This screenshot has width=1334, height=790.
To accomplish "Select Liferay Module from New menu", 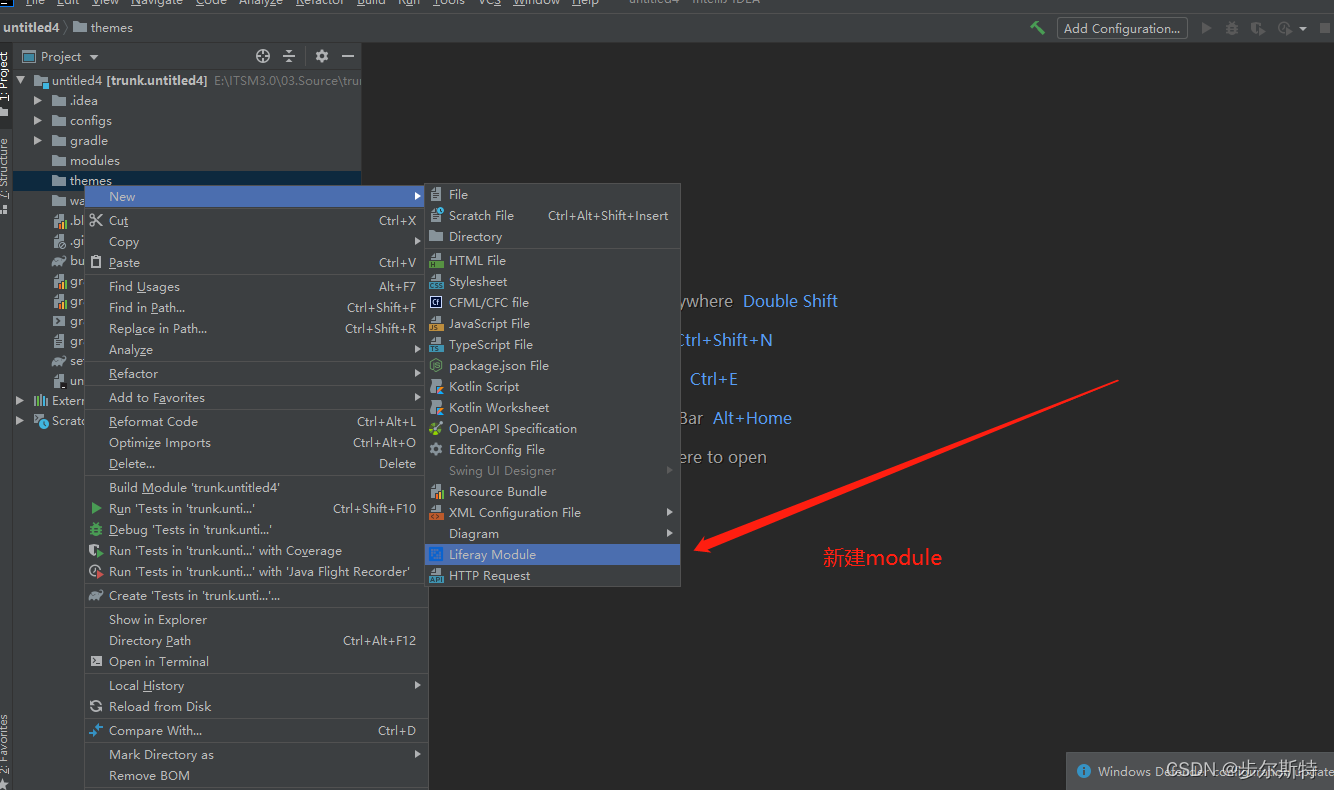I will 553,554.
